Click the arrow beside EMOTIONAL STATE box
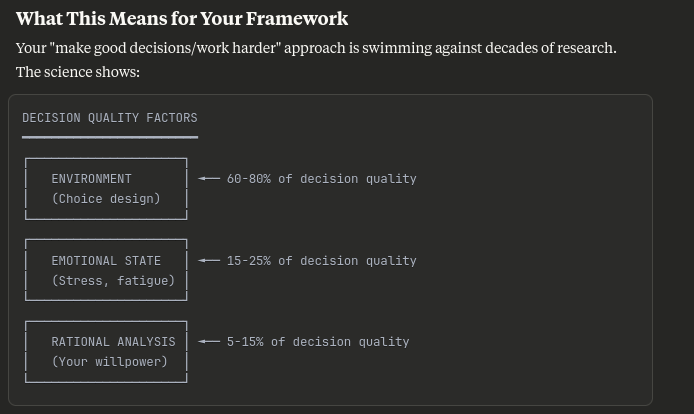Image resolution: width=694 pixels, height=414 pixels. (x=209, y=260)
